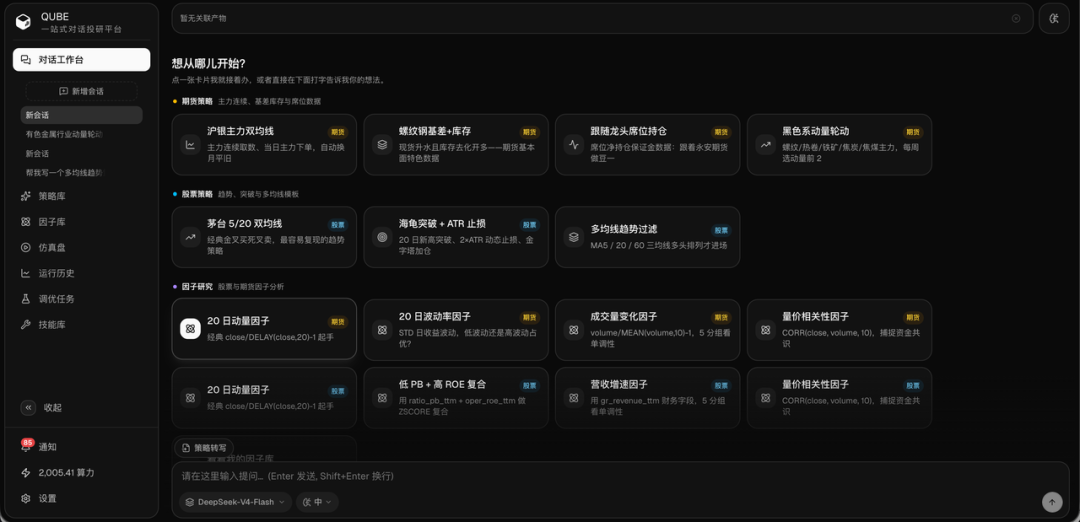The image size is (1080, 522).
Task: Click the 2,005.41 算力 balance
Action: (x=66, y=473)
